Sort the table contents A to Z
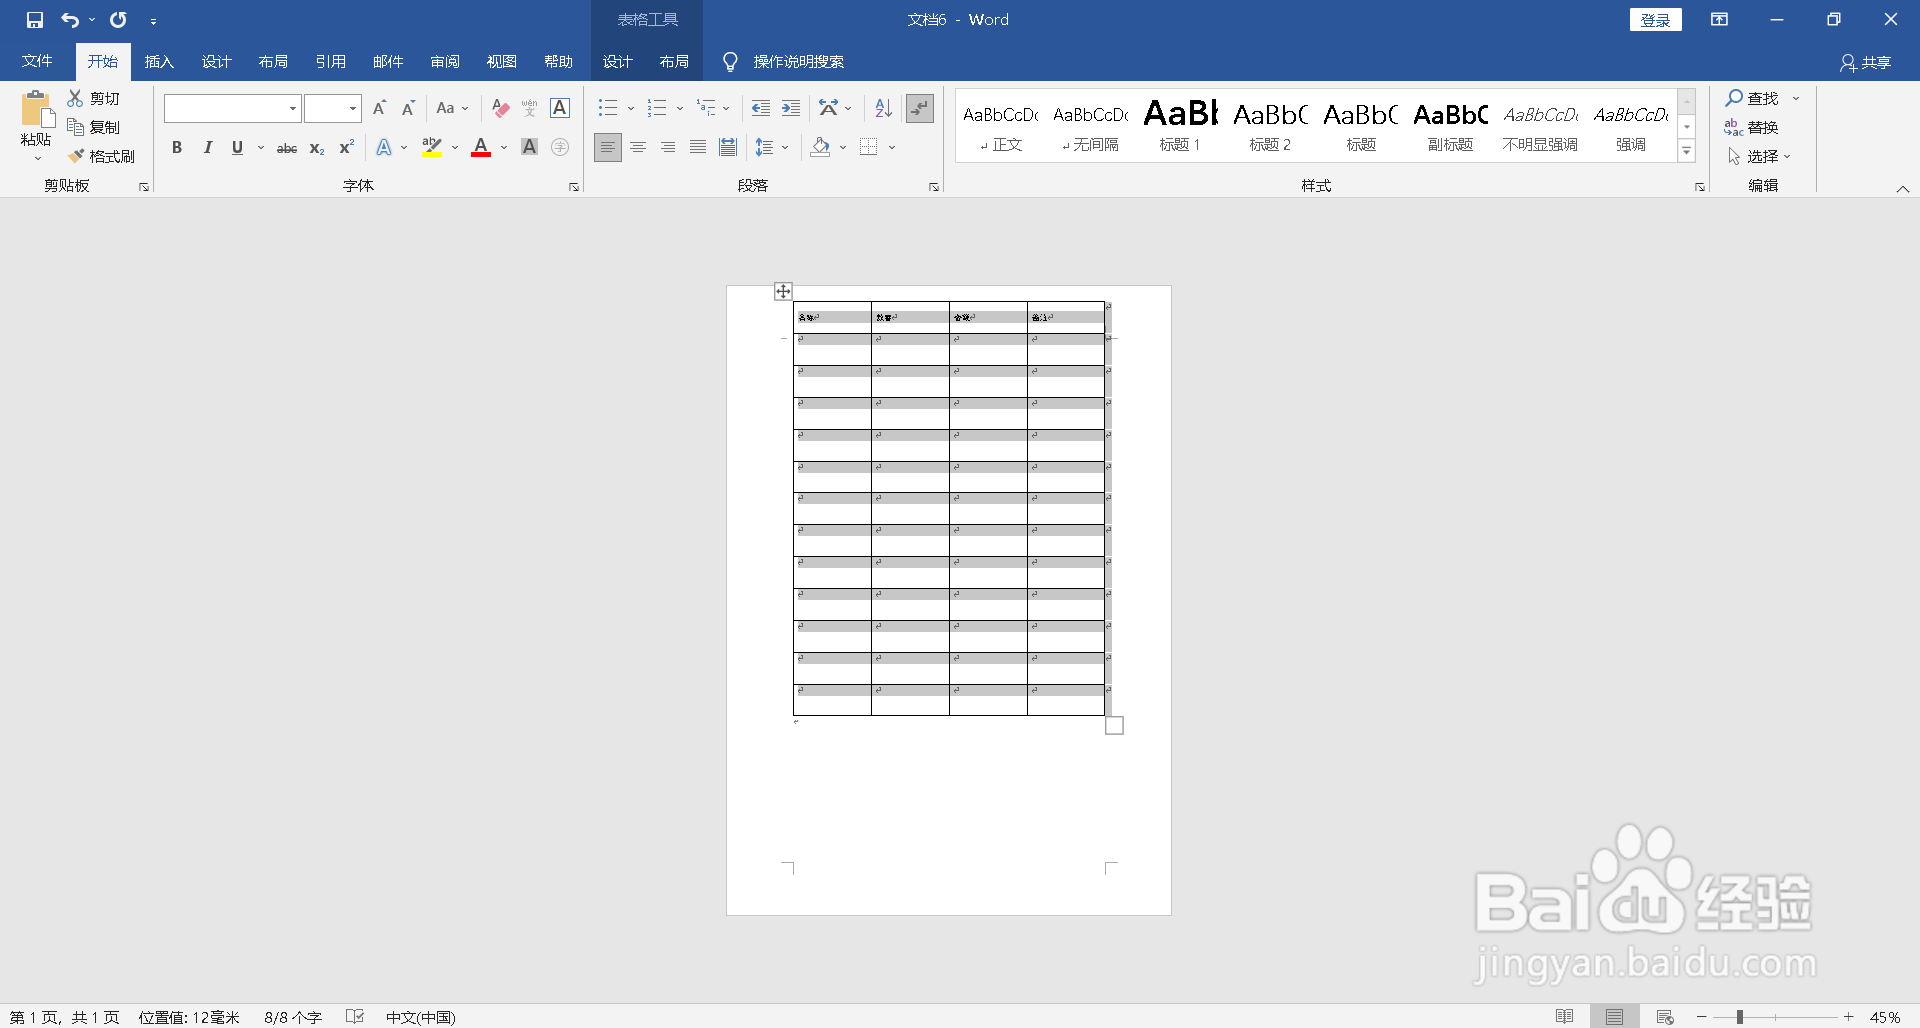 click(883, 108)
